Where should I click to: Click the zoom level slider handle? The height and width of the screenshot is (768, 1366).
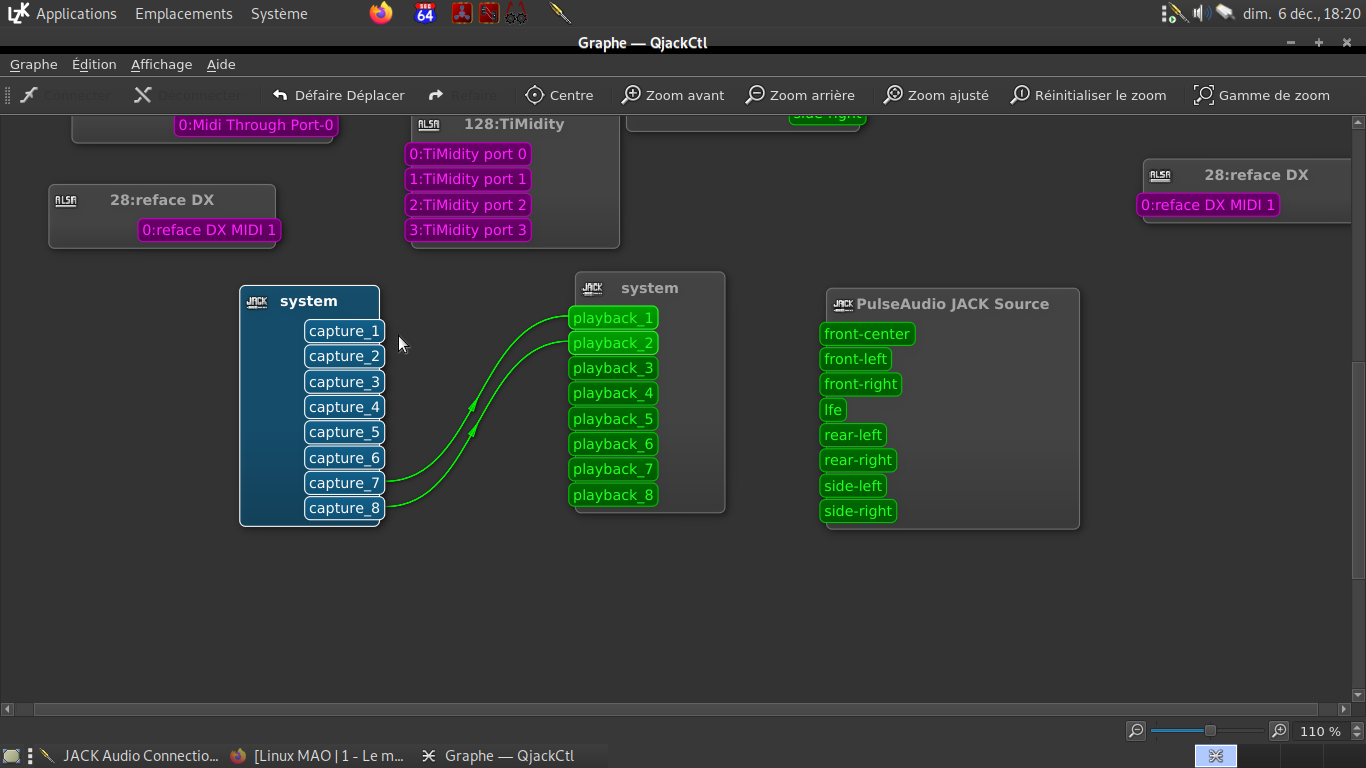pyautogui.click(x=1210, y=731)
